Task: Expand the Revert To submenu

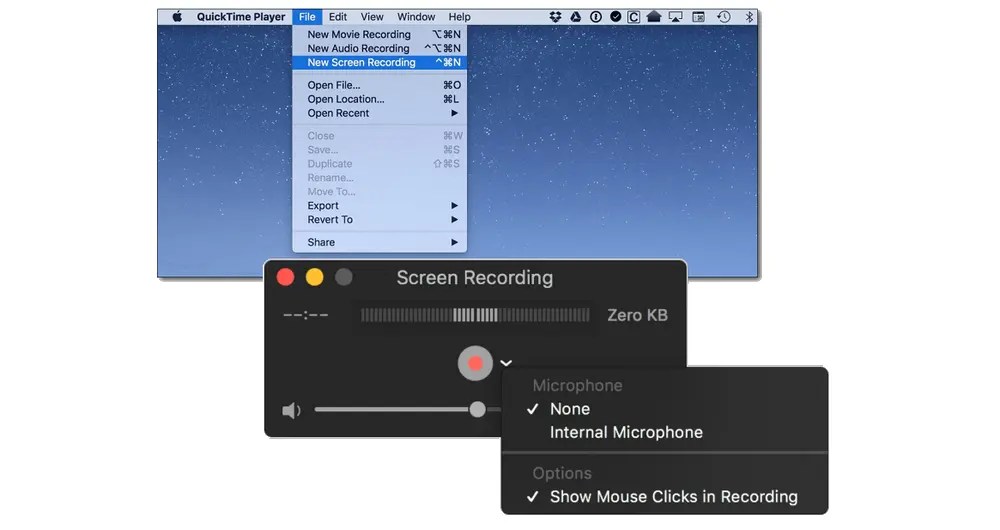Action: [x=379, y=220]
